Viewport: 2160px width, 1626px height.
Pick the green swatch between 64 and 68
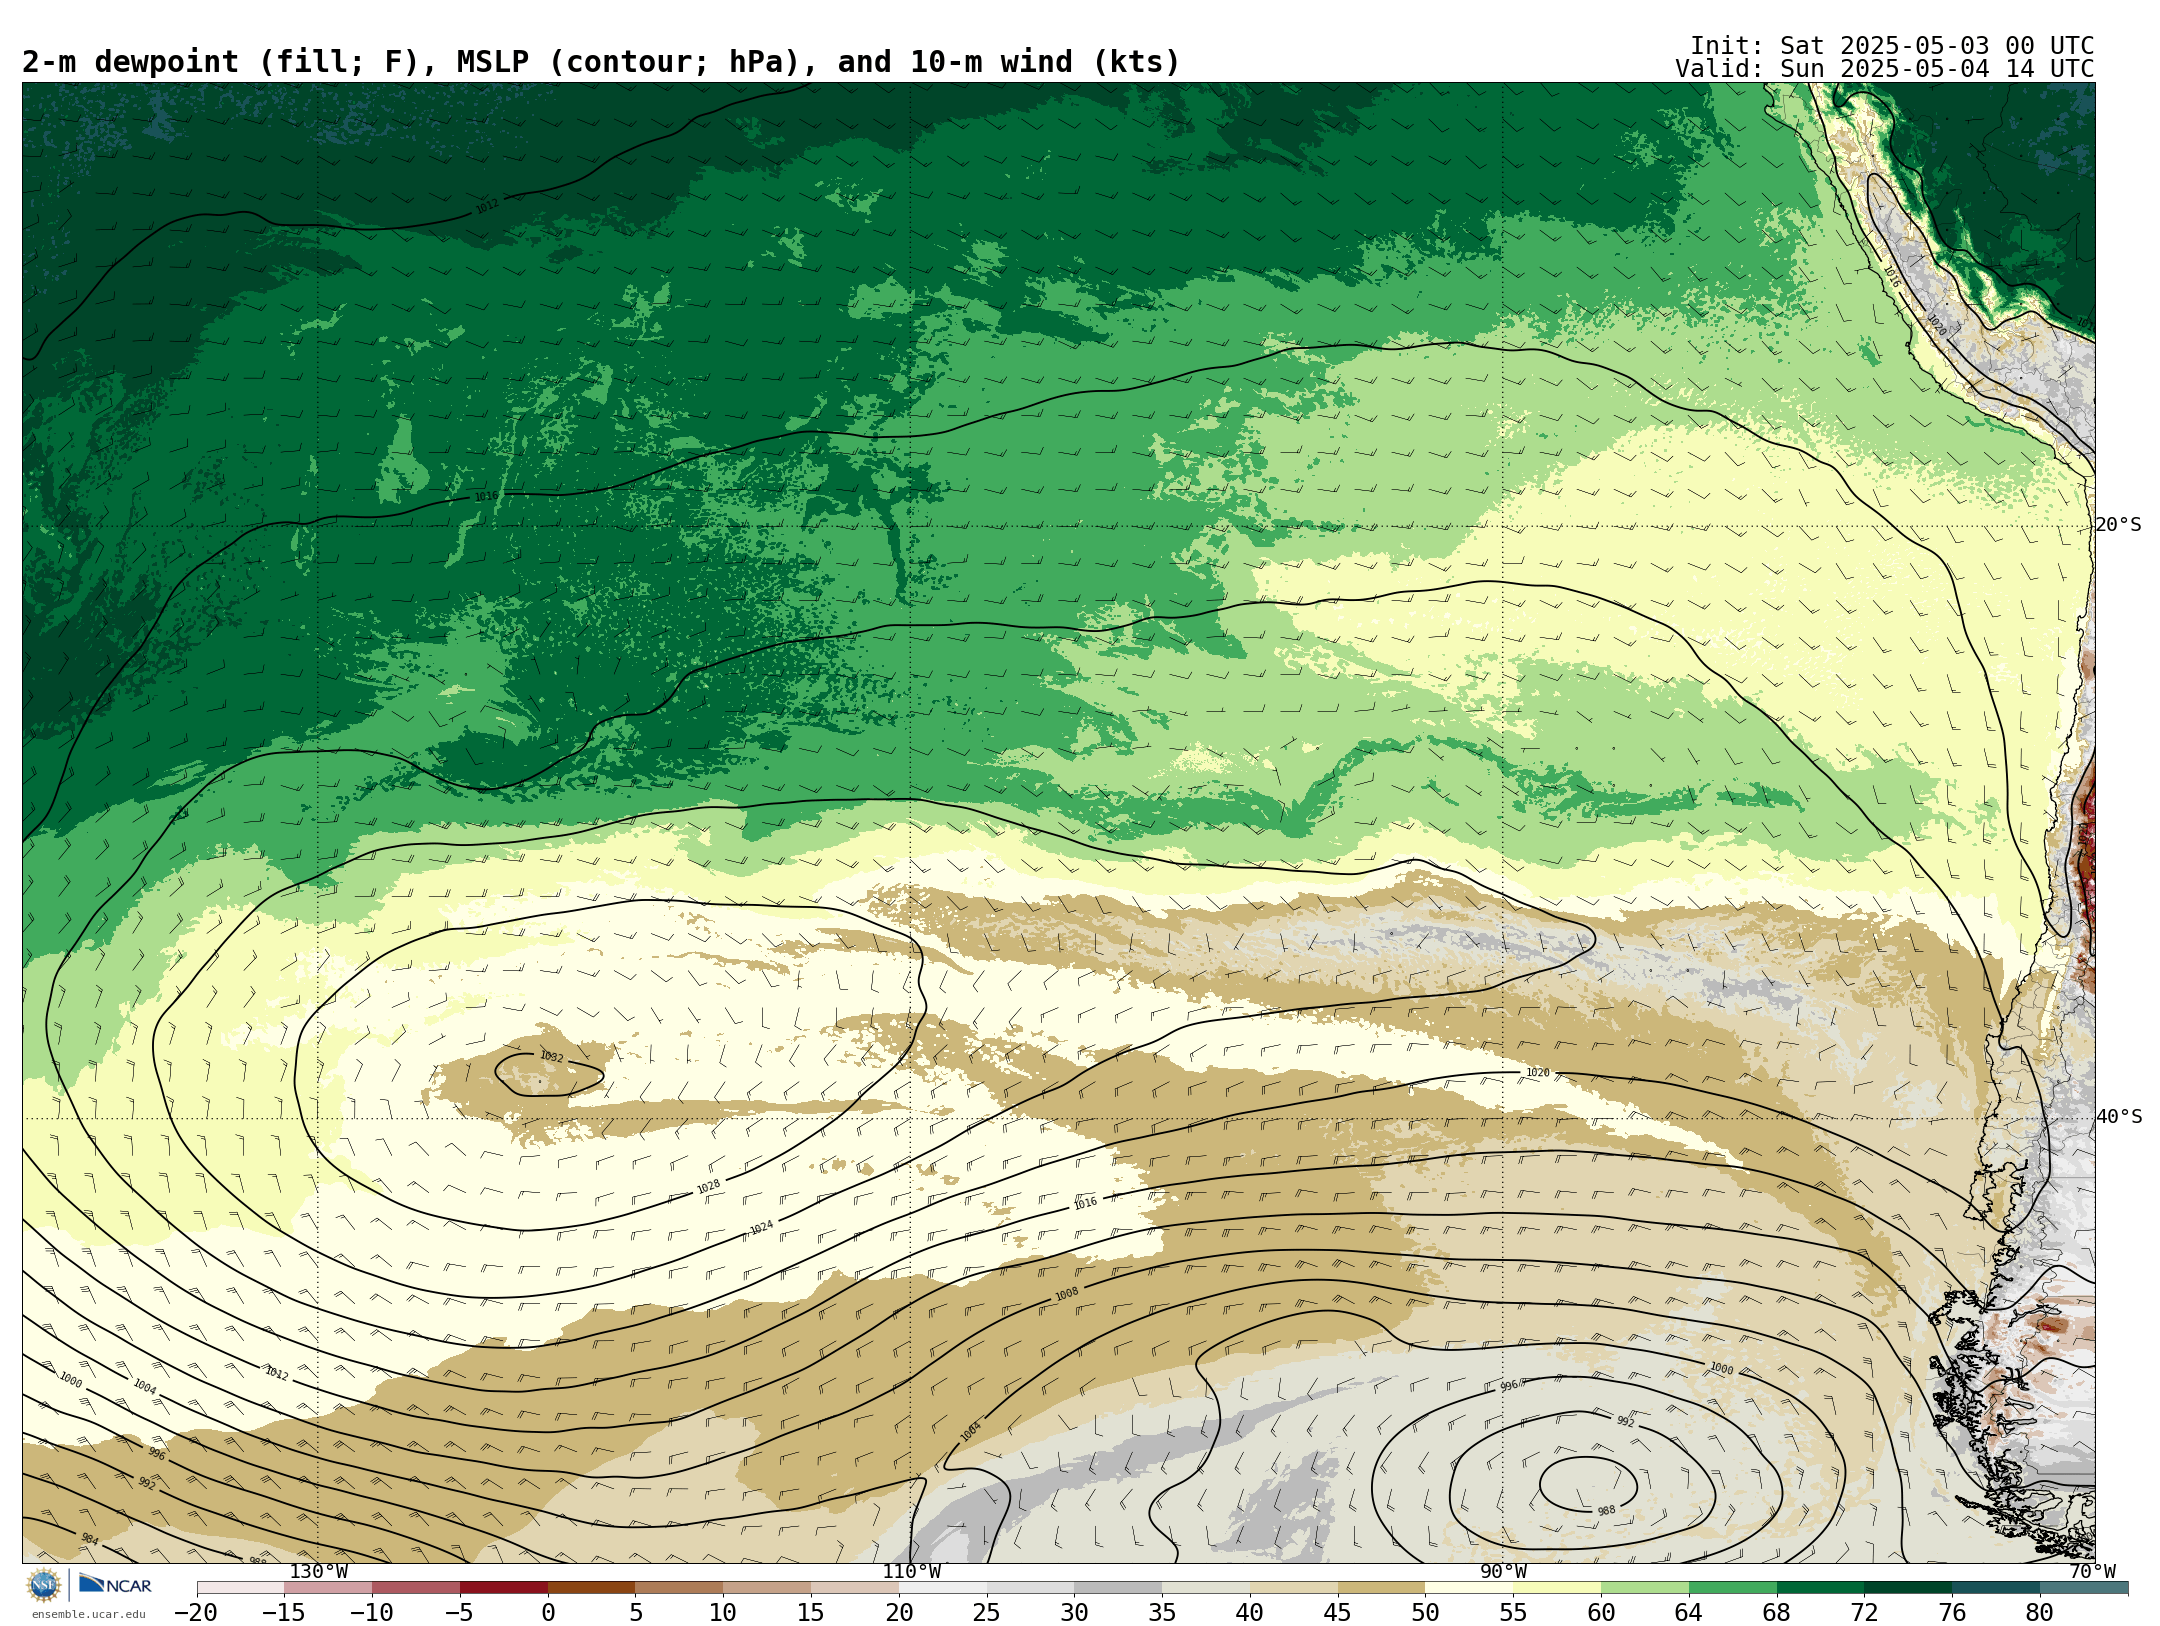(x=1733, y=1588)
